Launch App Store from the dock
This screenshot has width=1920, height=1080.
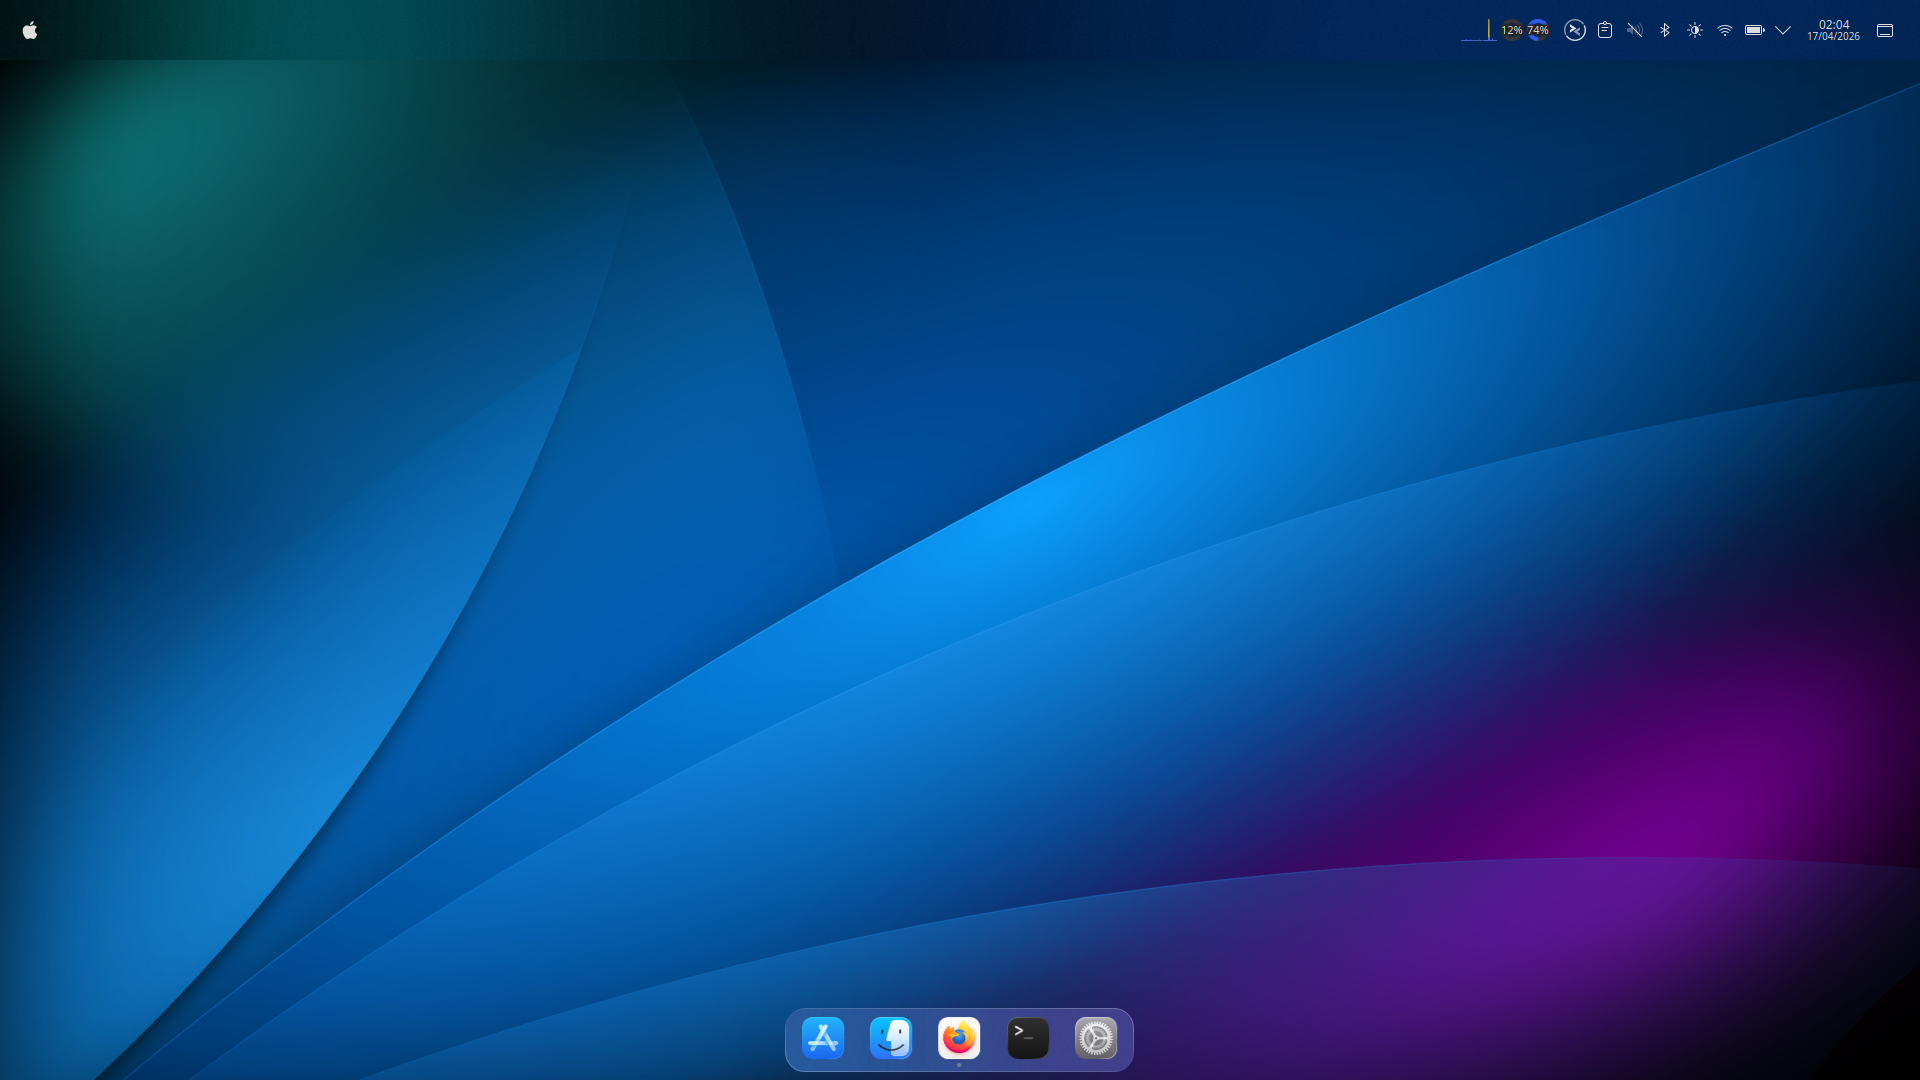[823, 1039]
